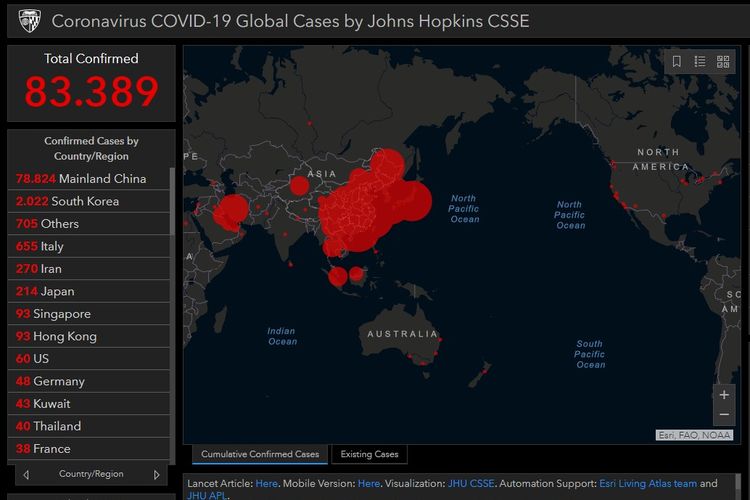This screenshot has height=500, width=750.
Task: Go to previous Country/Region list page
Action: 26,475
